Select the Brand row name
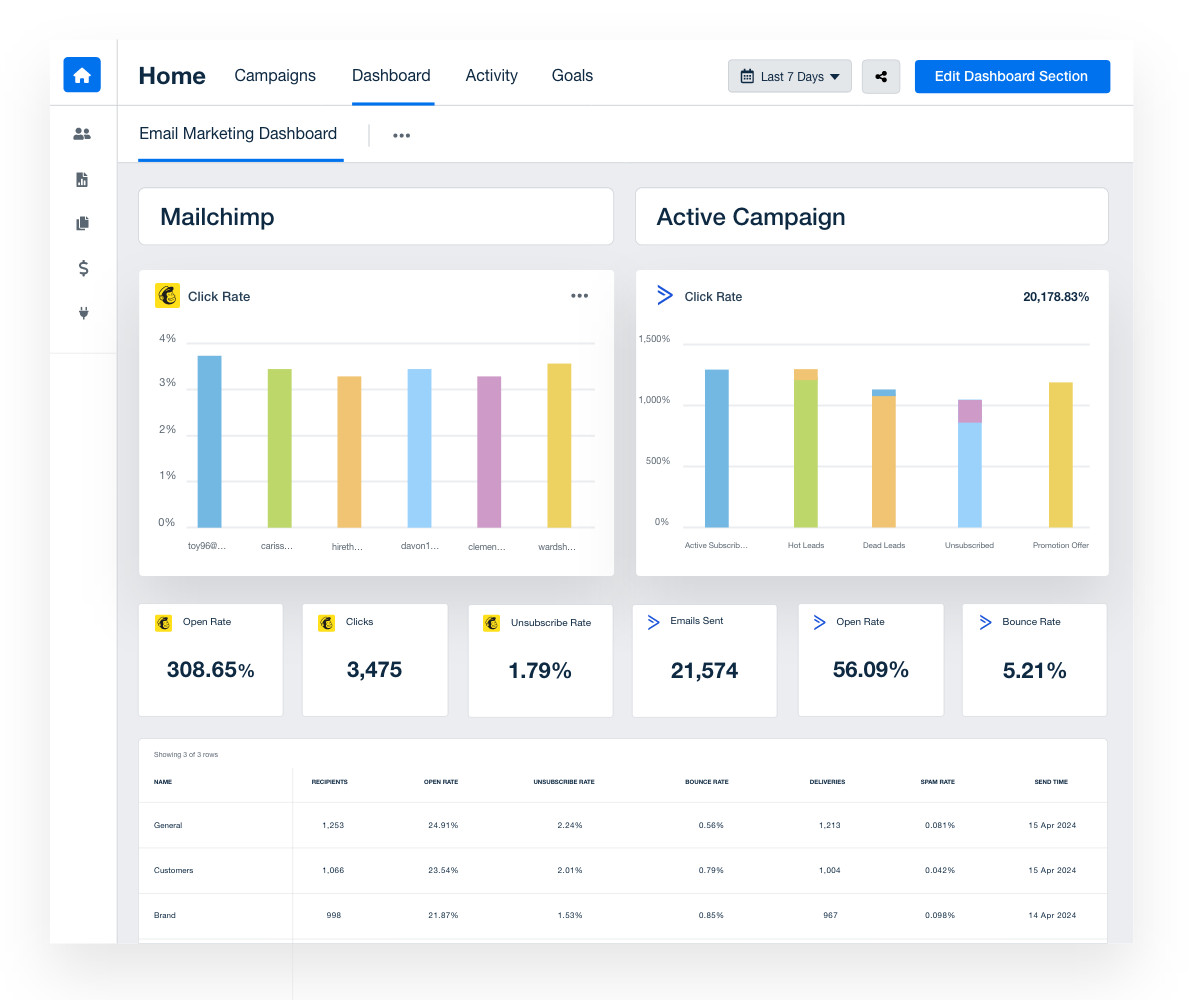 (x=165, y=915)
